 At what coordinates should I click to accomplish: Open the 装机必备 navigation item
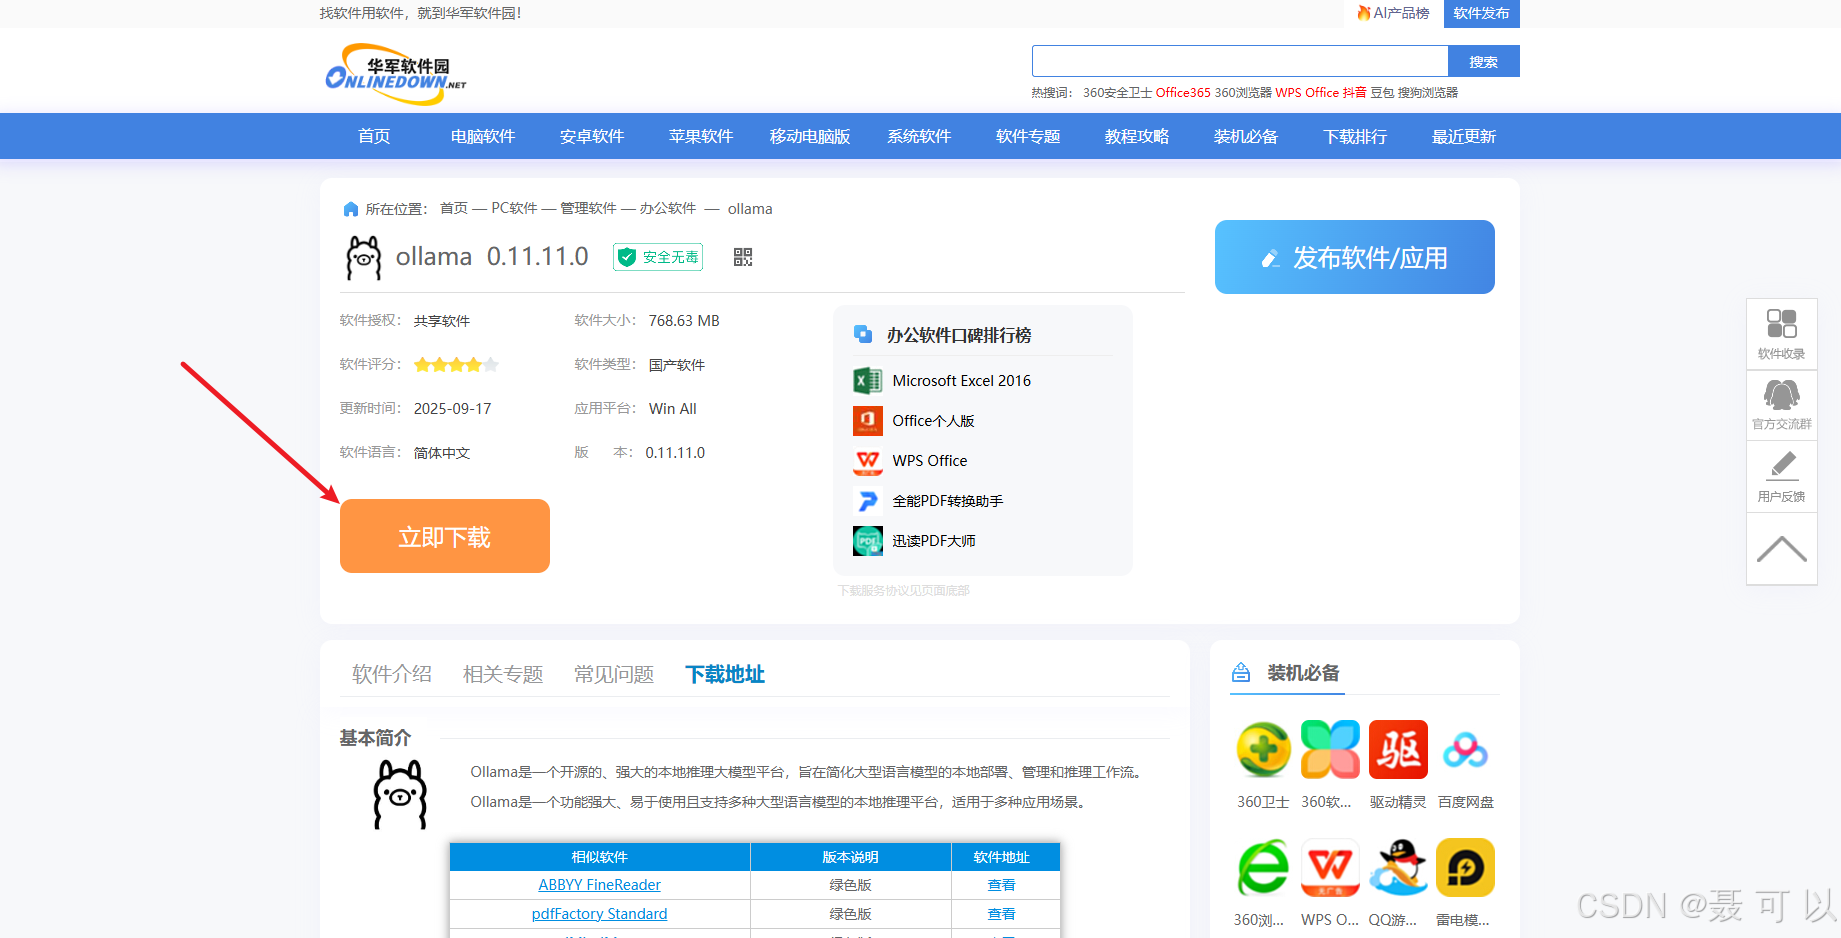(1246, 136)
